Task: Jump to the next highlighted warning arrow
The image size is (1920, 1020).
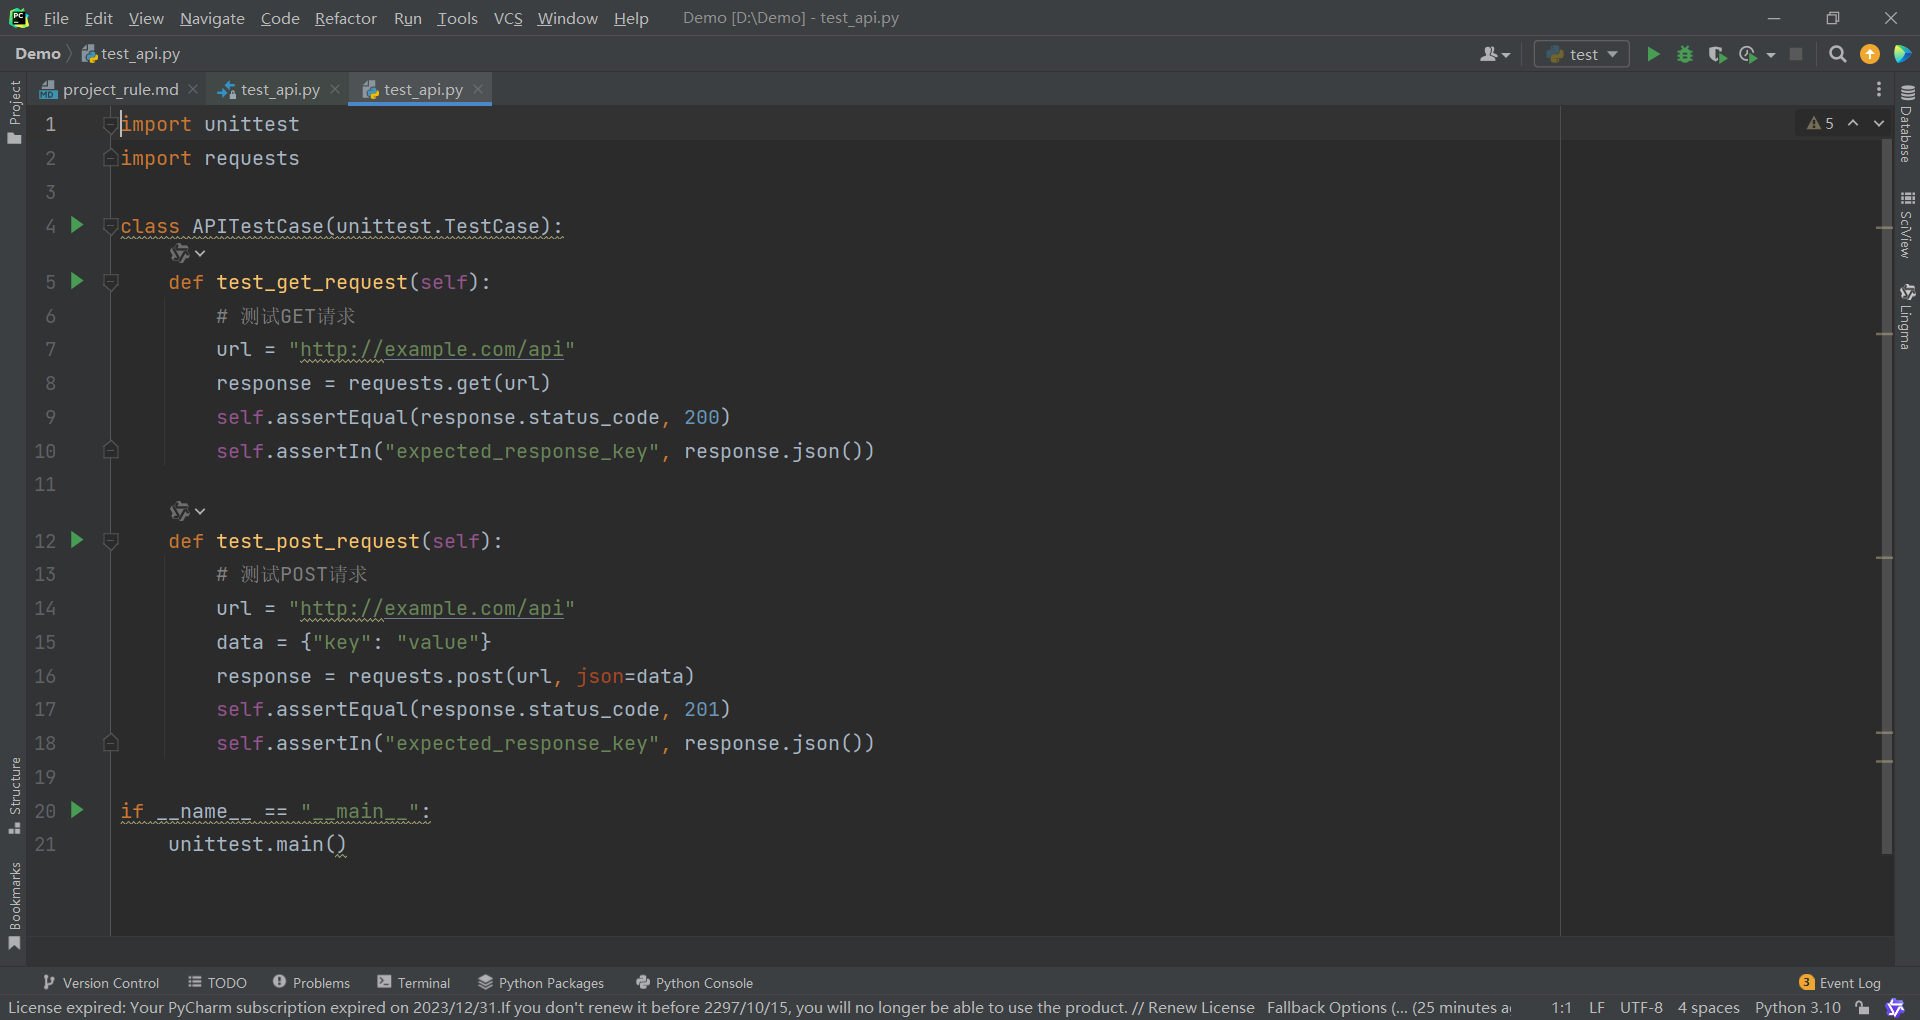Action: click(1879, 123)
